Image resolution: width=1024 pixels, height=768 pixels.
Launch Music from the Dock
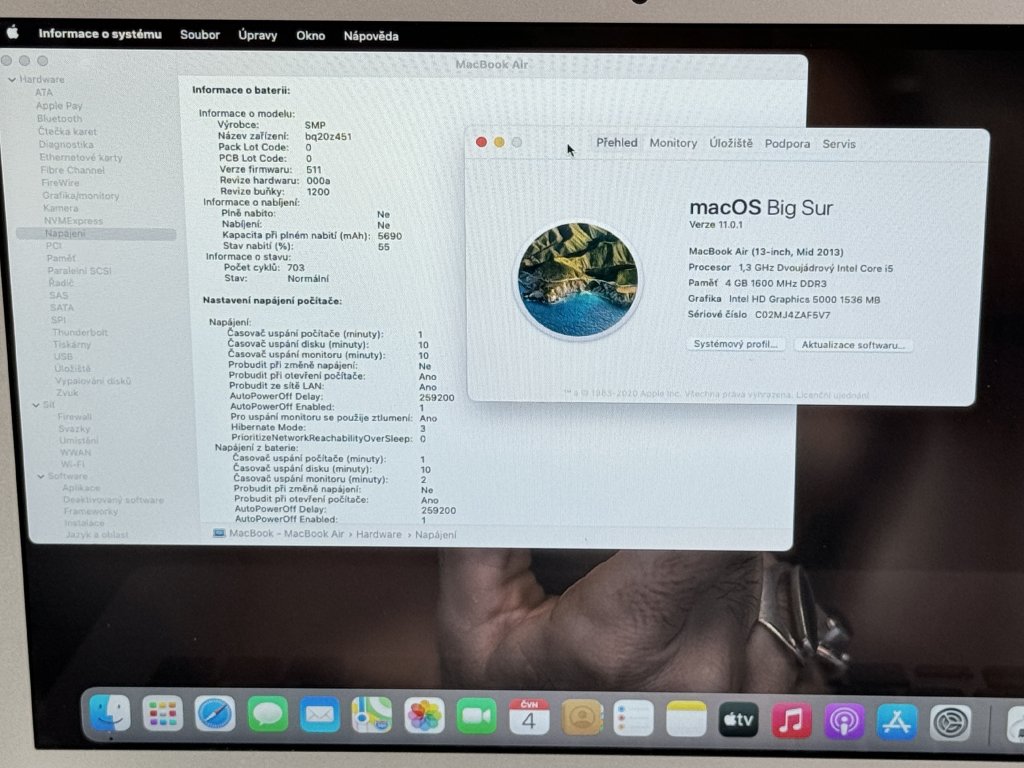pyautogui.click(x=791, y=722)
